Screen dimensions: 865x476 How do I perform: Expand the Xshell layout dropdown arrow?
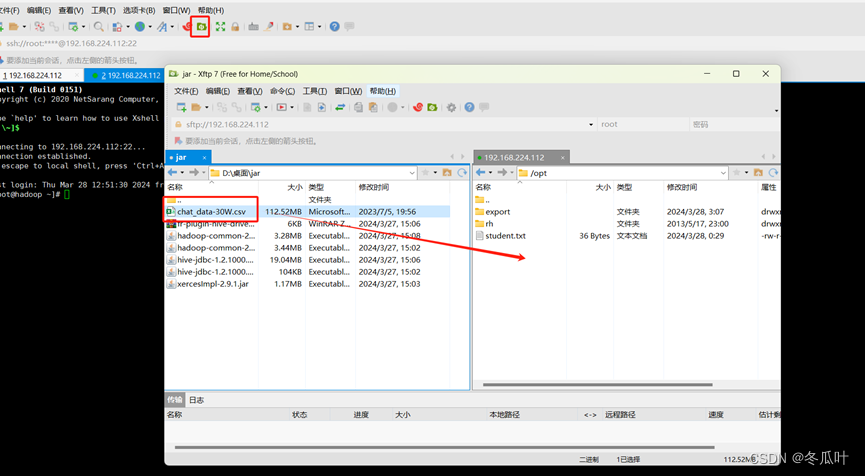(x=319, y=26)
